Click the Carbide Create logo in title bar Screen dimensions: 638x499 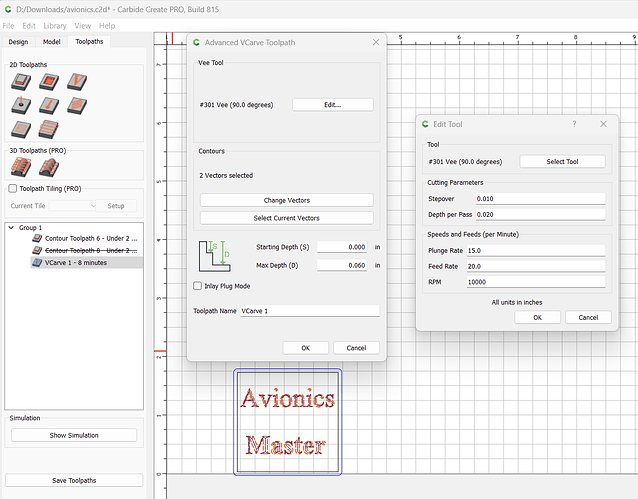pos(8,9)
